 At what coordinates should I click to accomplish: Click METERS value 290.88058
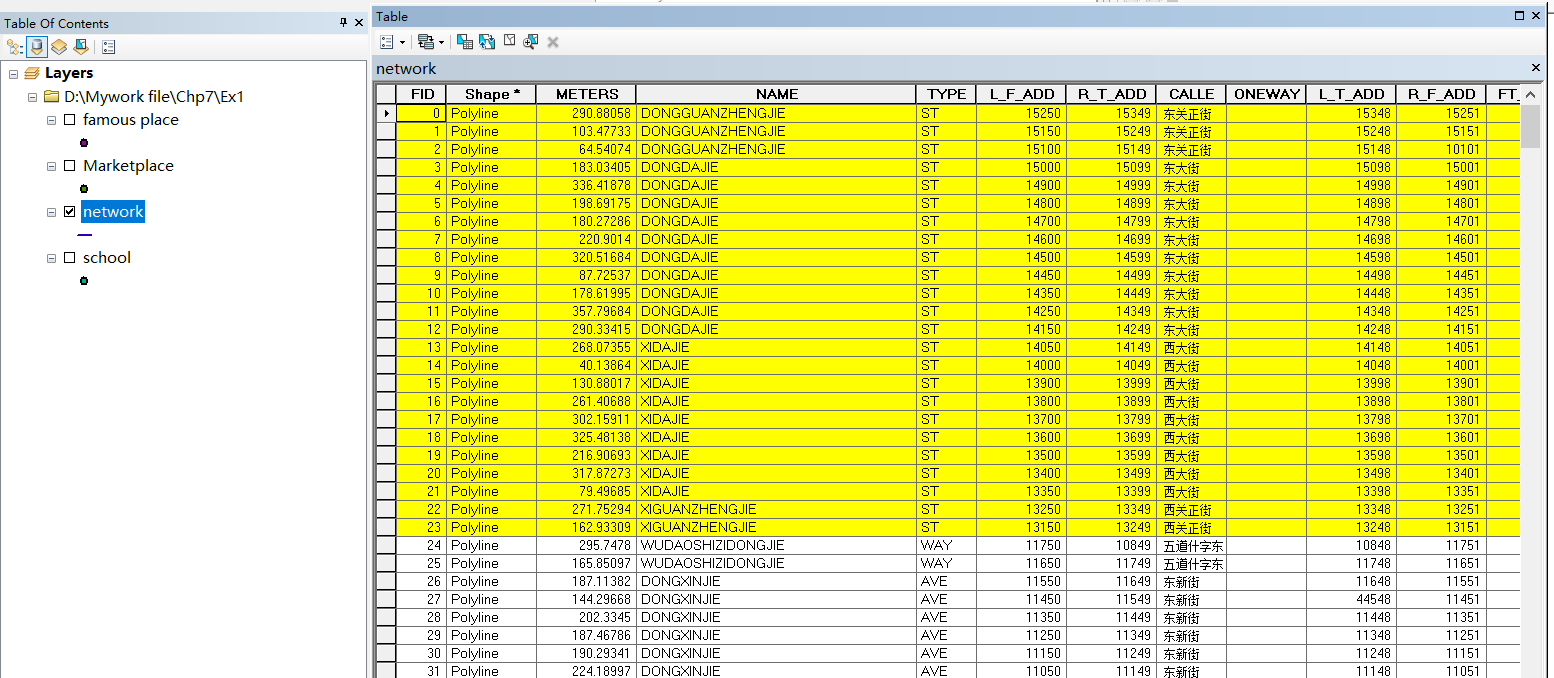tap(601, 113)
